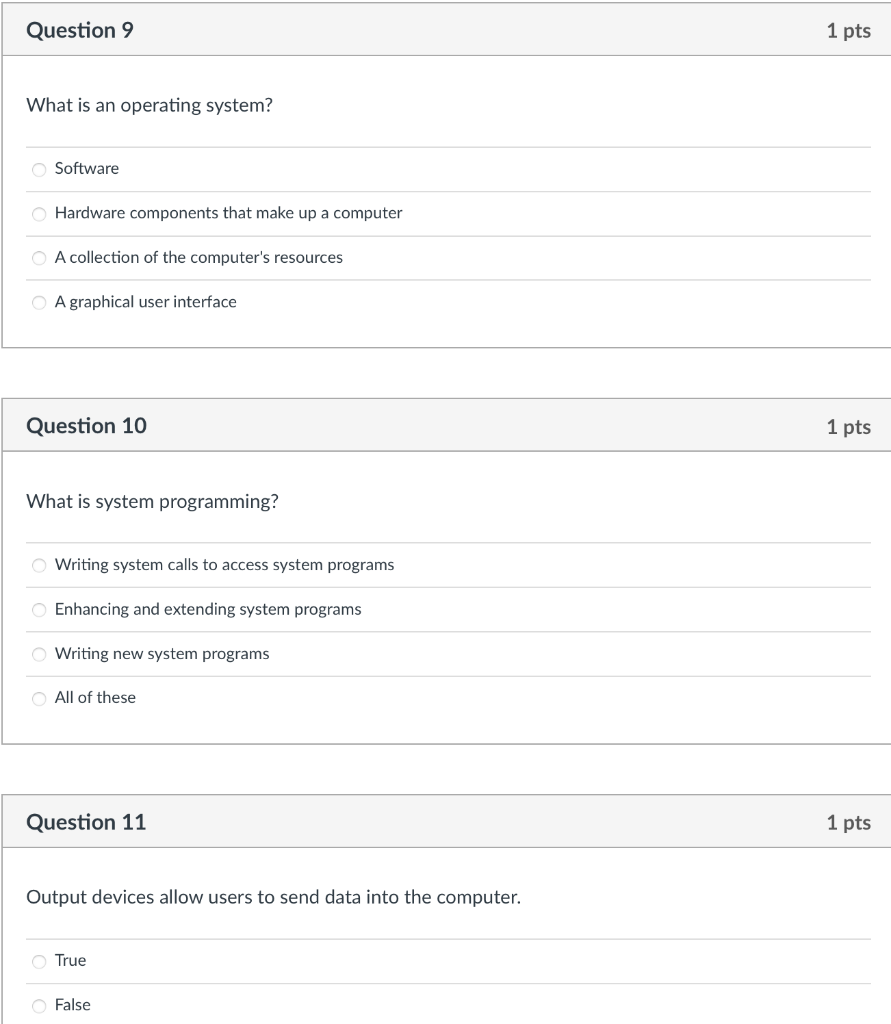
Task: Choose False for Question 11
Action: (x=38, y=1005)
